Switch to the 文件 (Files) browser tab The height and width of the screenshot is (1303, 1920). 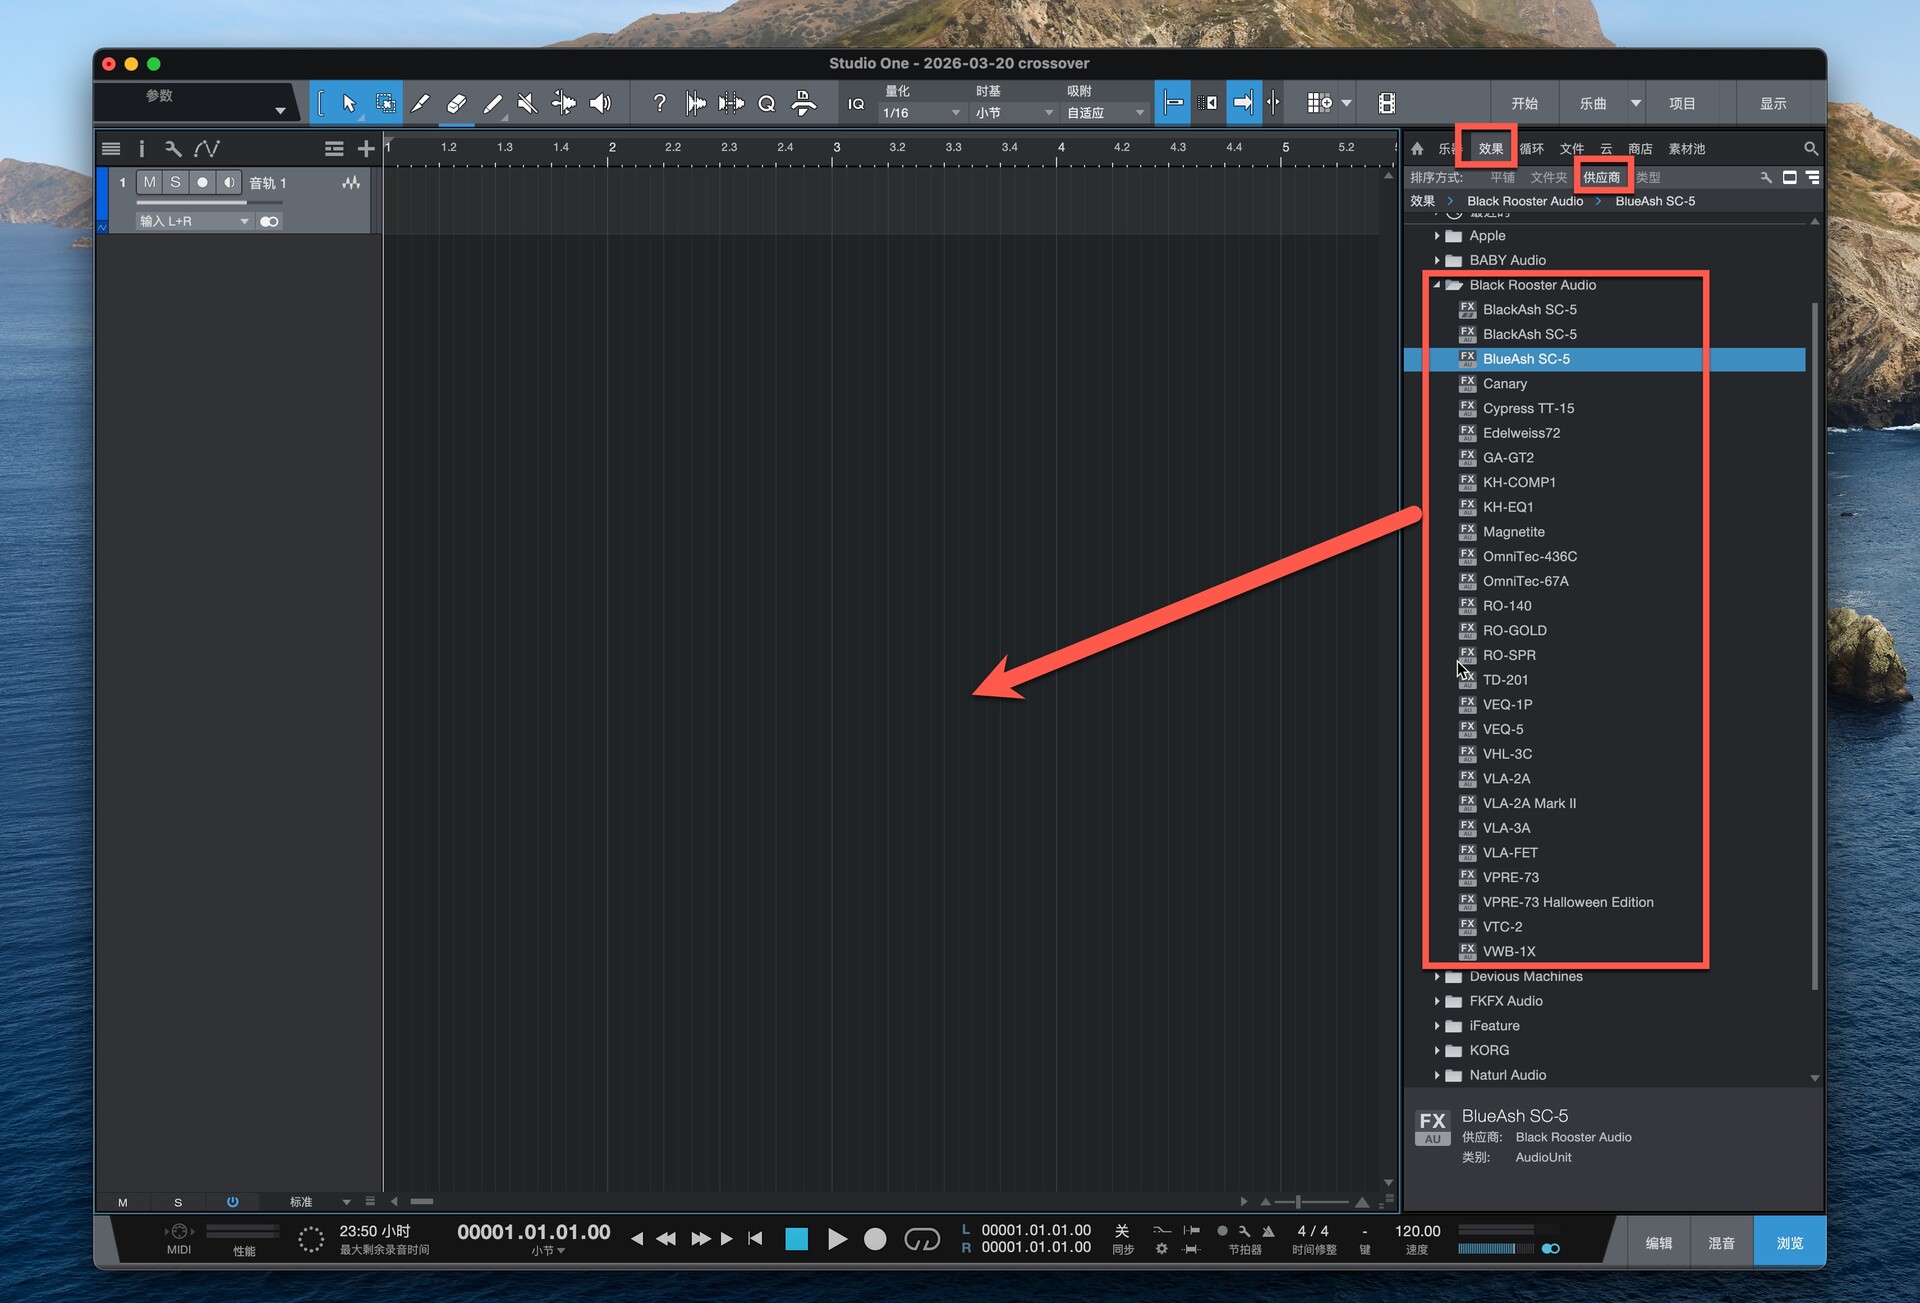(1571, 148)
